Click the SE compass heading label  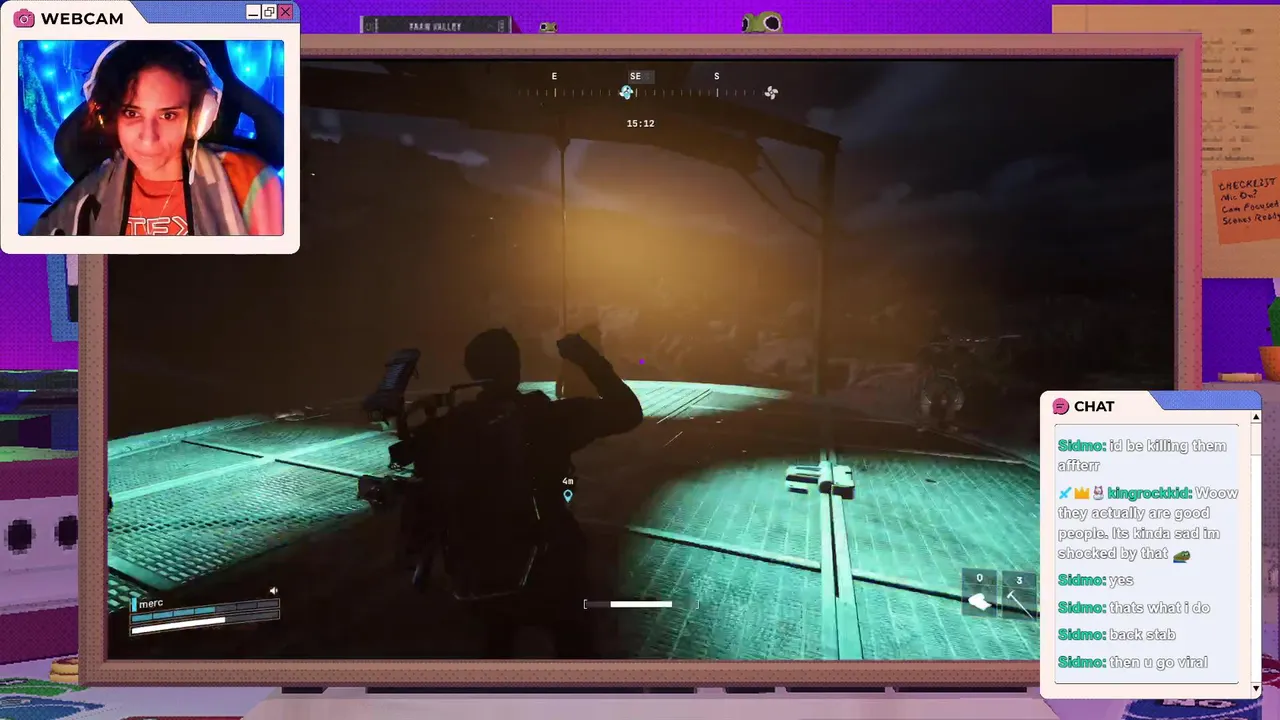(635, 76)
